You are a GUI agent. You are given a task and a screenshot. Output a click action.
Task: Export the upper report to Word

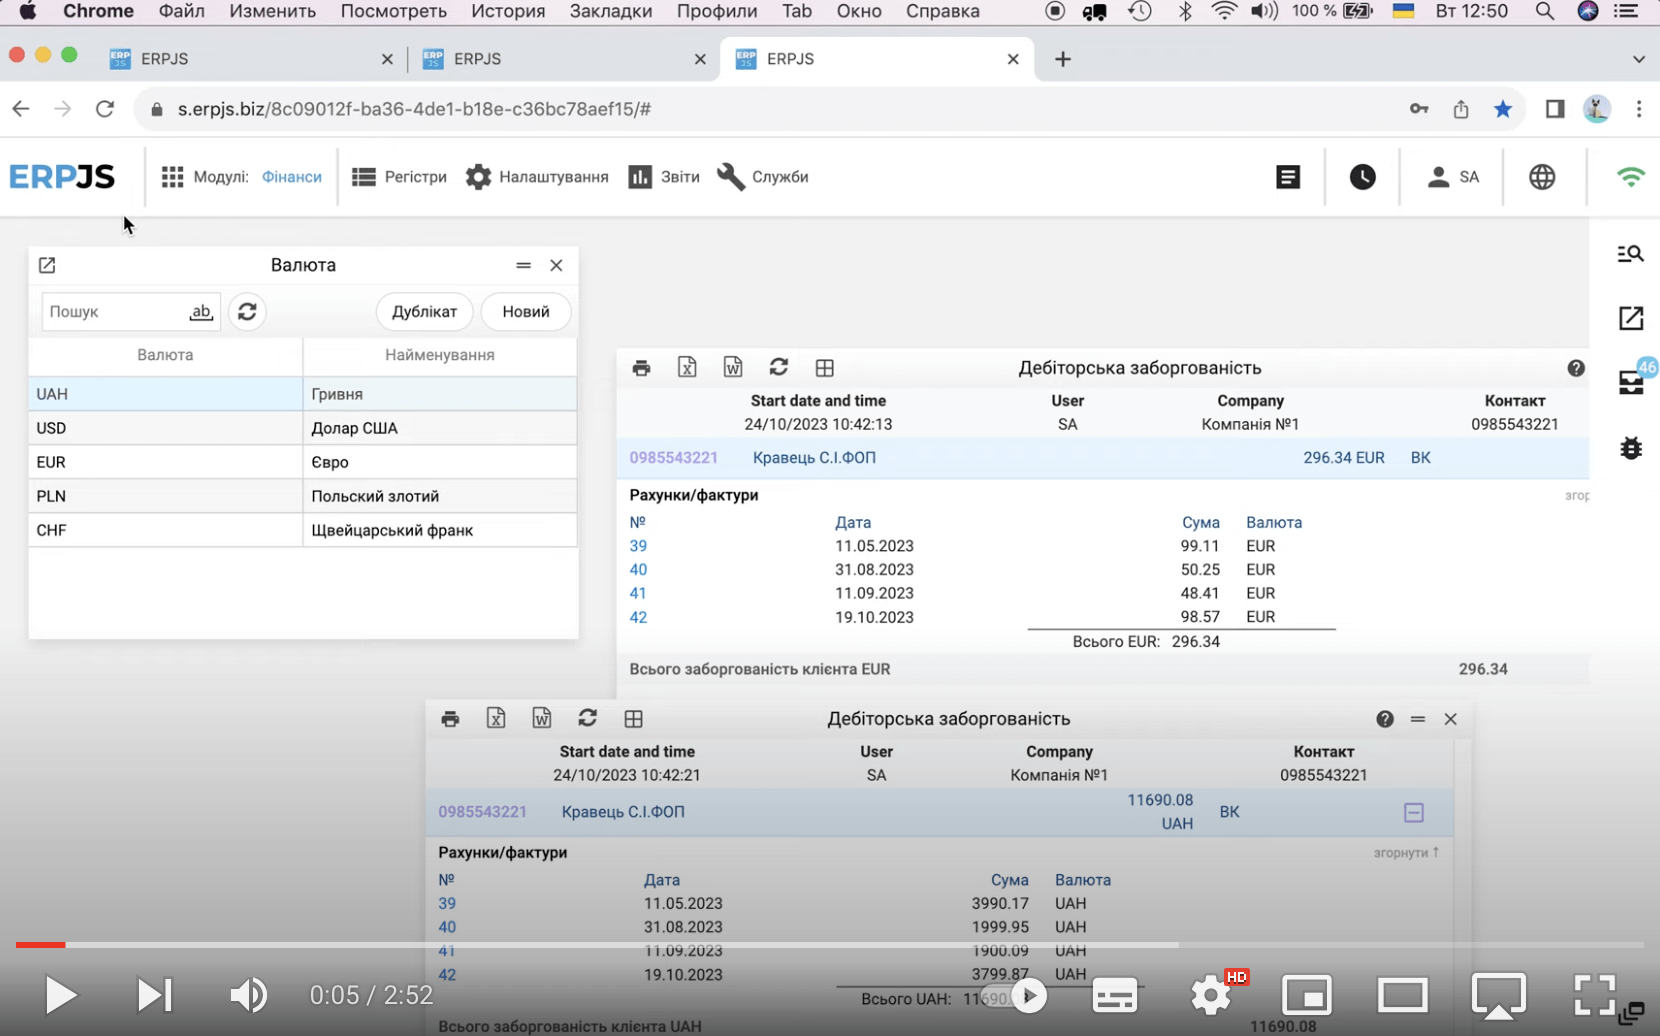733,367
